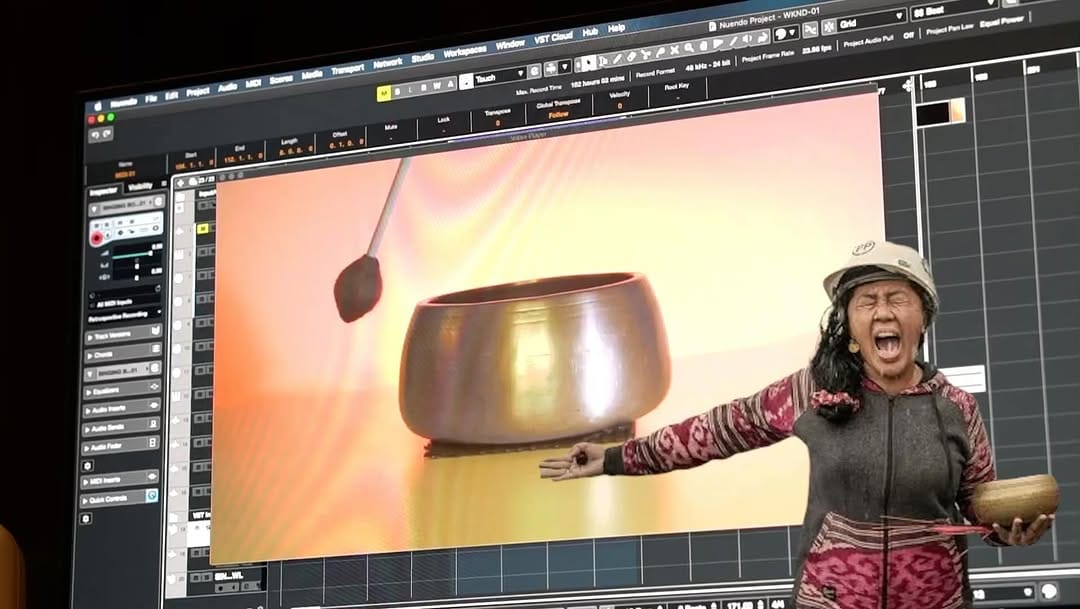Click the gear icon below Audio Fader
The image size is (1080, 609).
coord(87,465)
